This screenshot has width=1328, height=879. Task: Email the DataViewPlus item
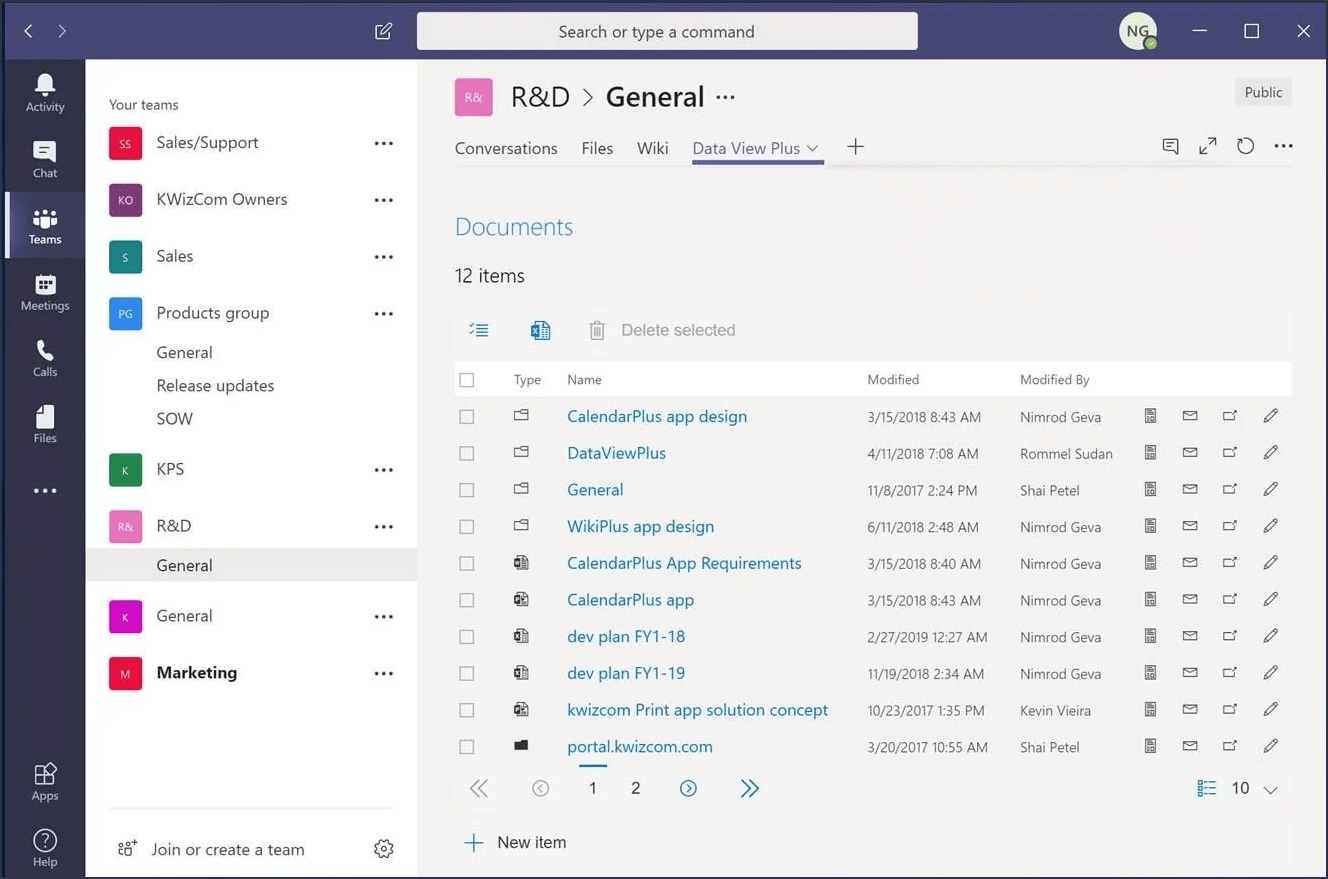point(1190,453)
